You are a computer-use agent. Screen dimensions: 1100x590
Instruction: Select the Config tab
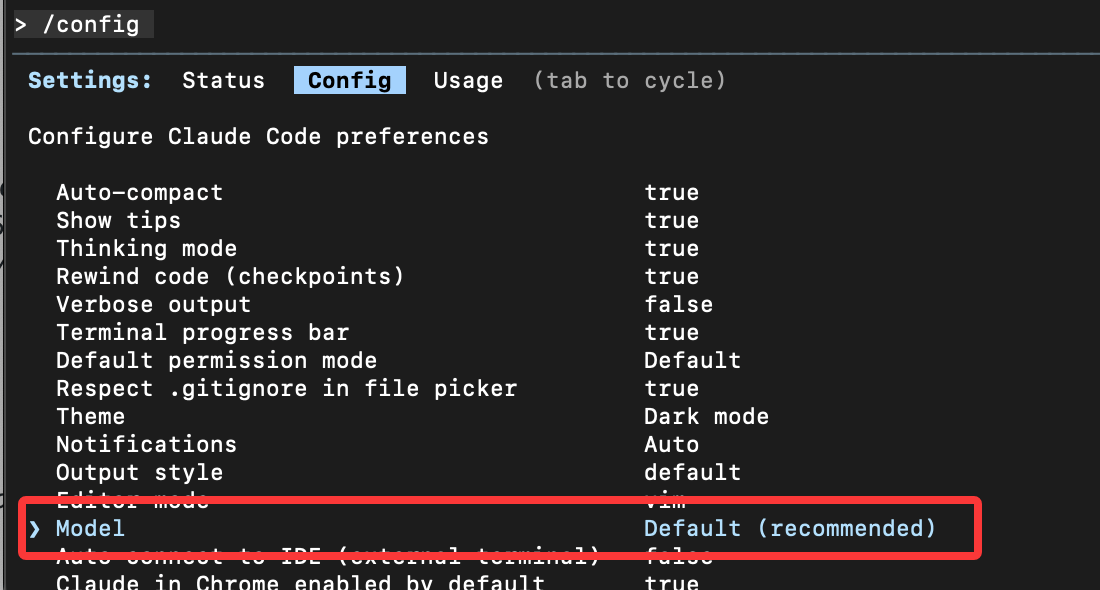point(349,80)
